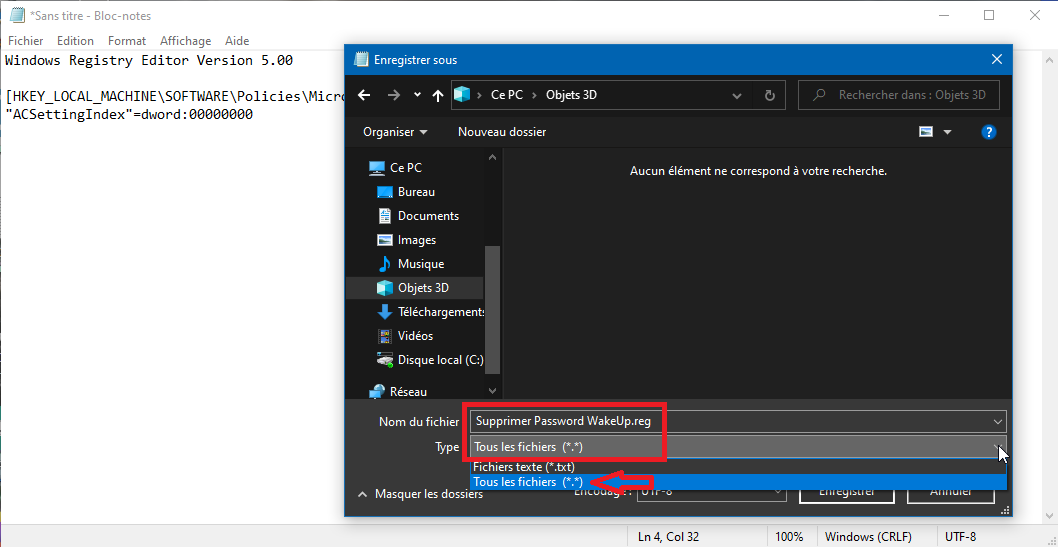Click the navigation pane scrollbar thumb
This screenshot has height=547, width=1058.
(x=493, y=310)
